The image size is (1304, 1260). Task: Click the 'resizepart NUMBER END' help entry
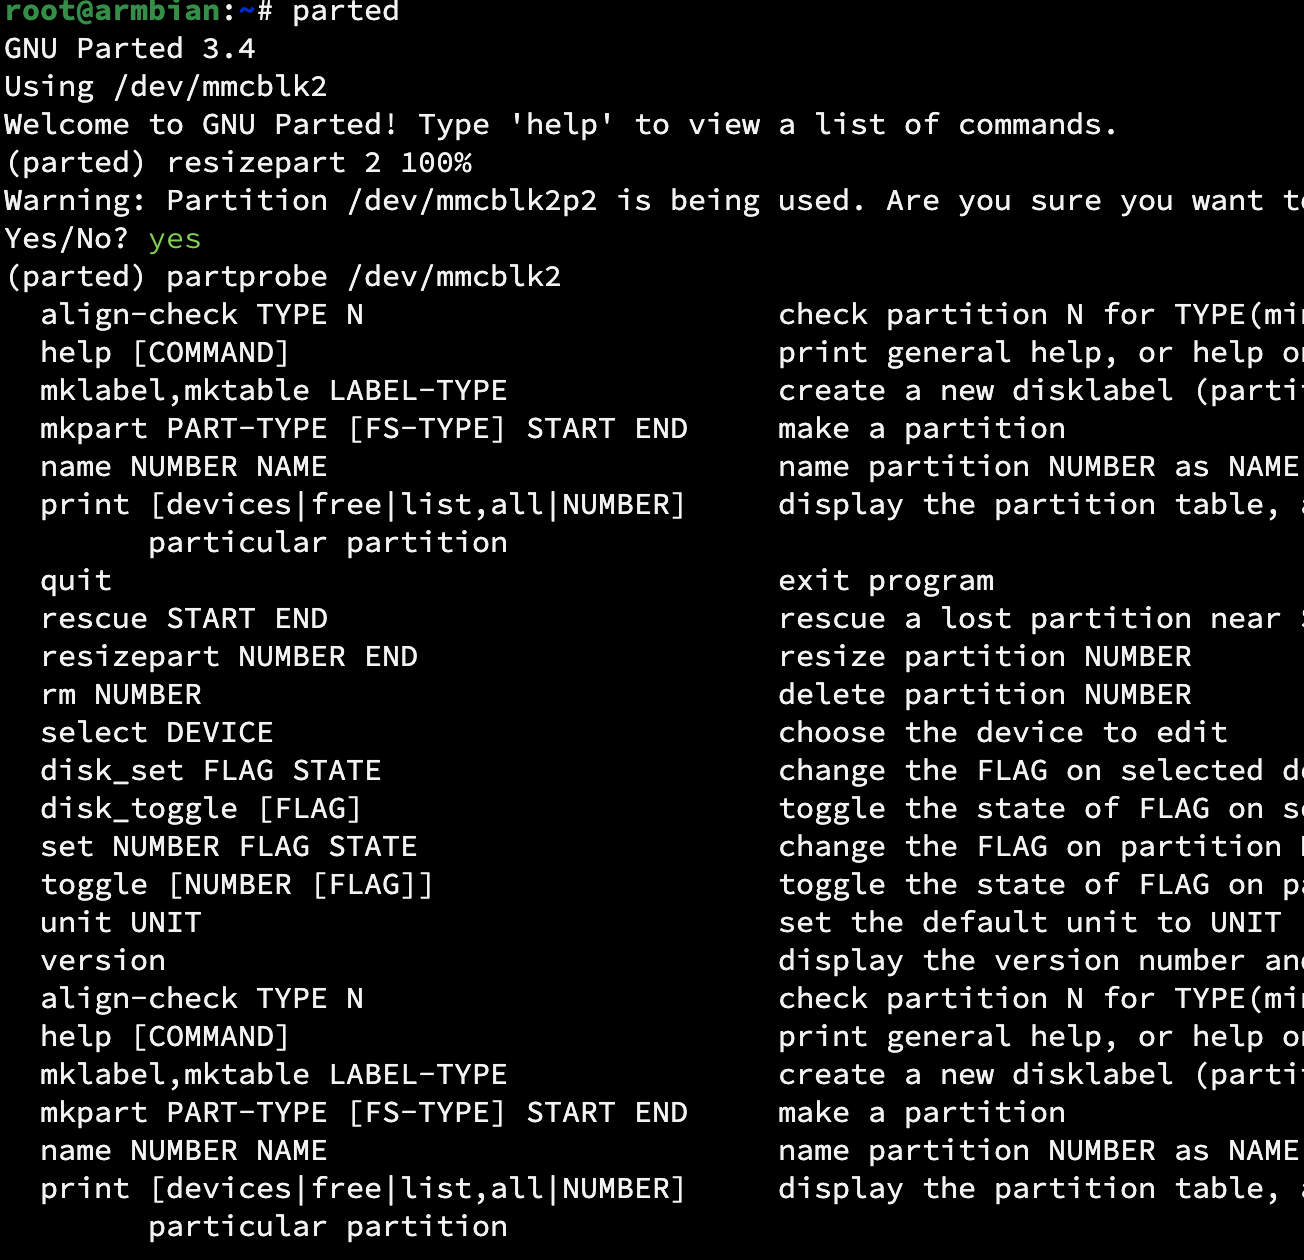coord(229,657)
